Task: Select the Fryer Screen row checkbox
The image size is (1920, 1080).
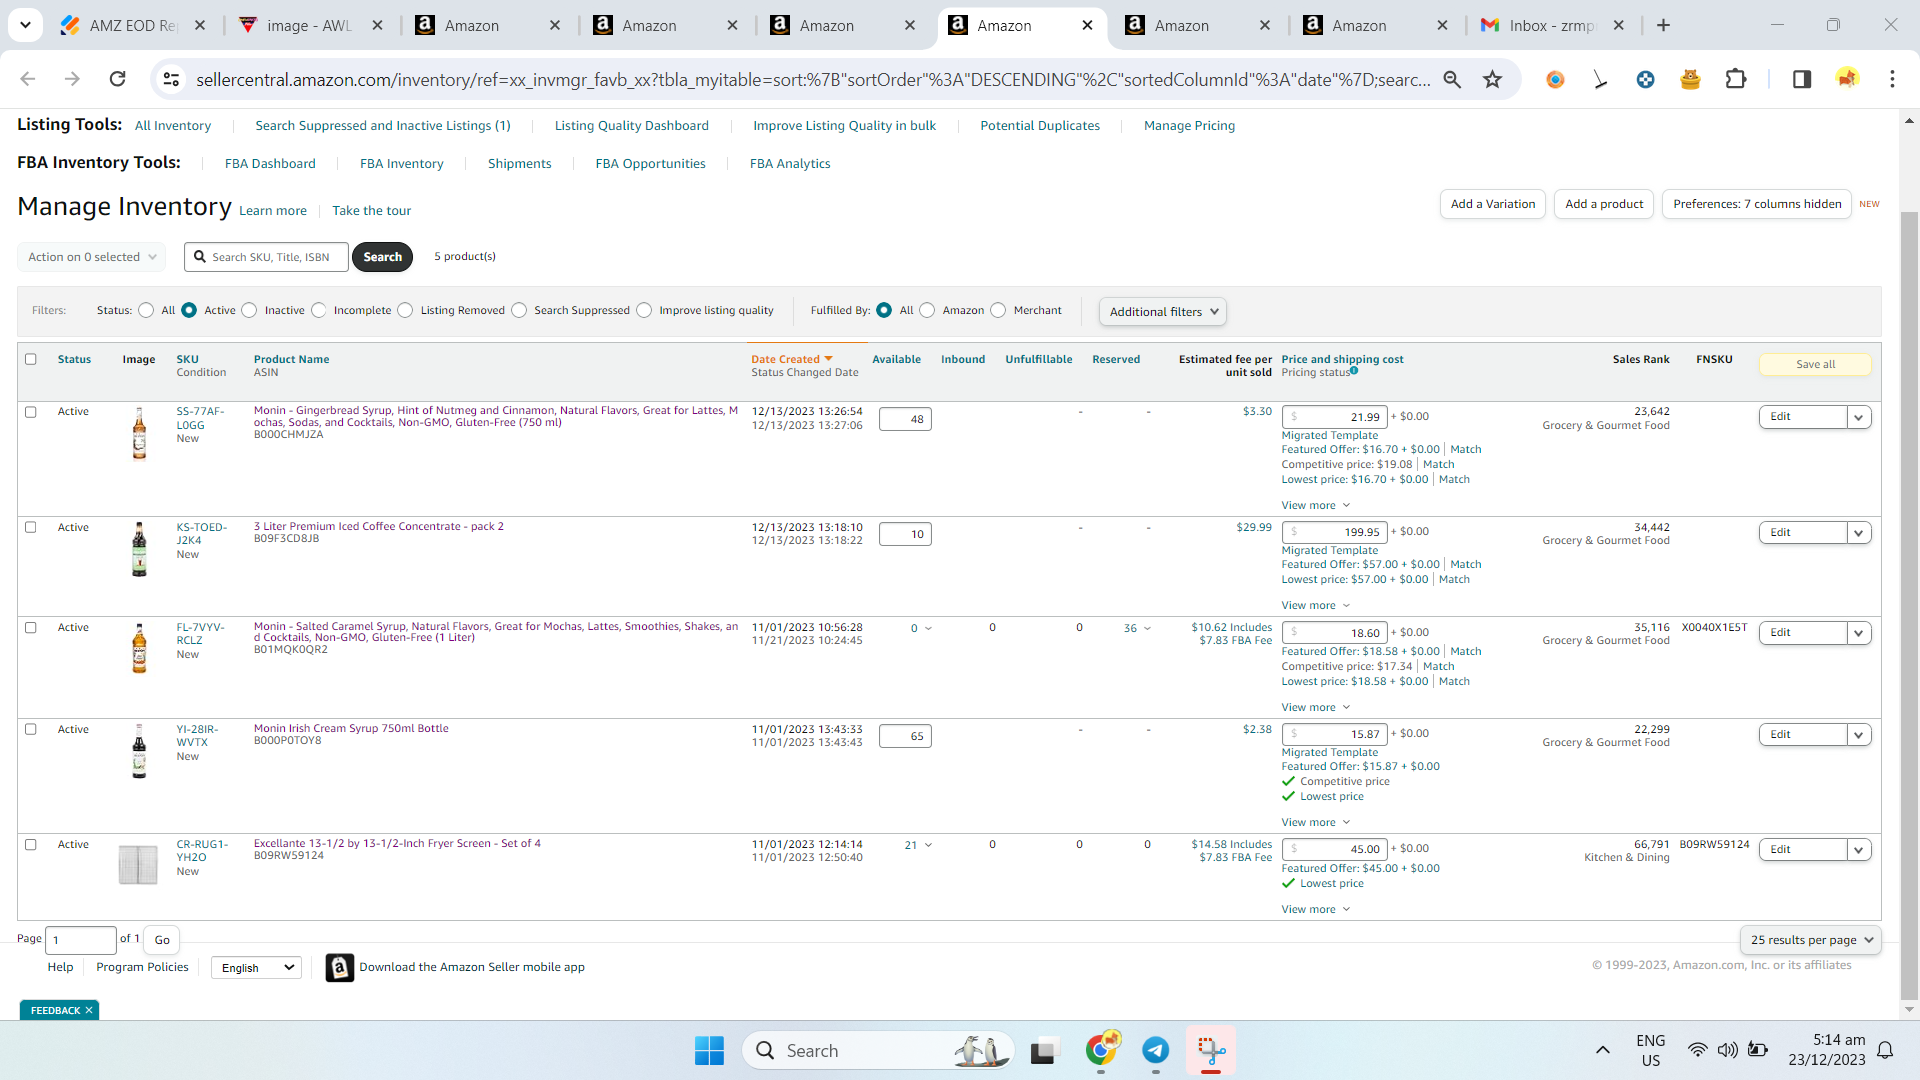Action: coord(31,845)
